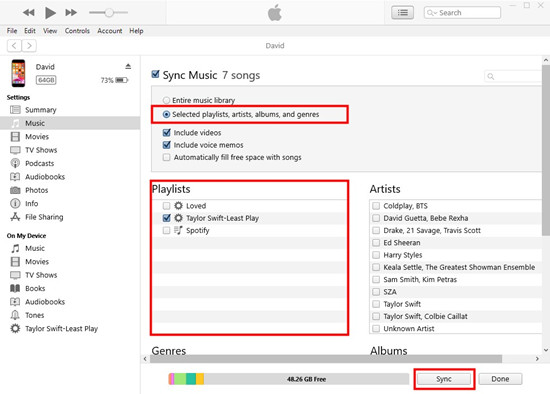Open the Help menu
Viewport: 550px width, 394px height.
tap(136, 31)
